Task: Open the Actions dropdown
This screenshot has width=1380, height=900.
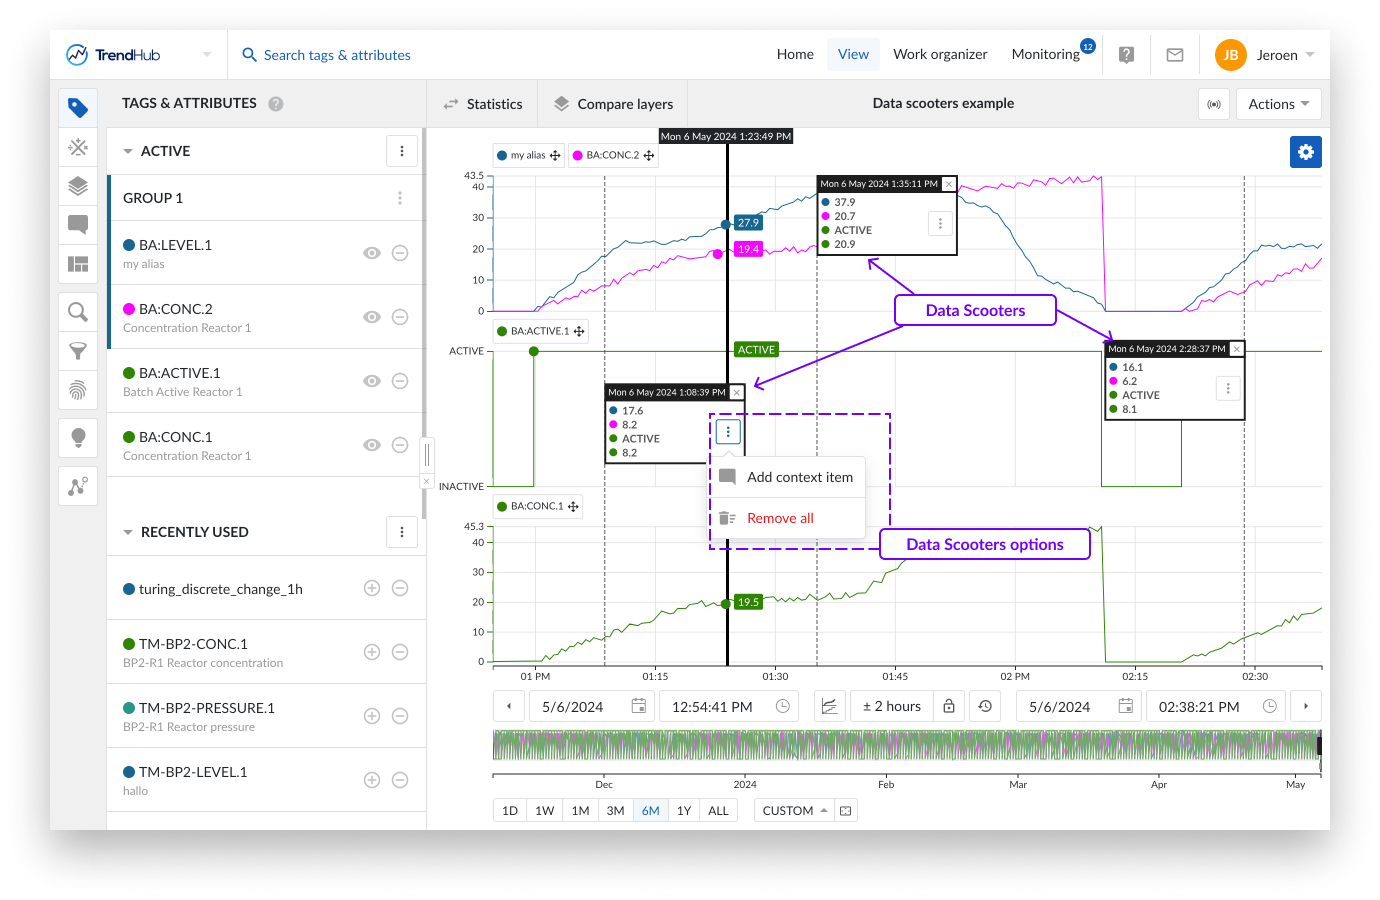Action: [x=1278, y=104]
